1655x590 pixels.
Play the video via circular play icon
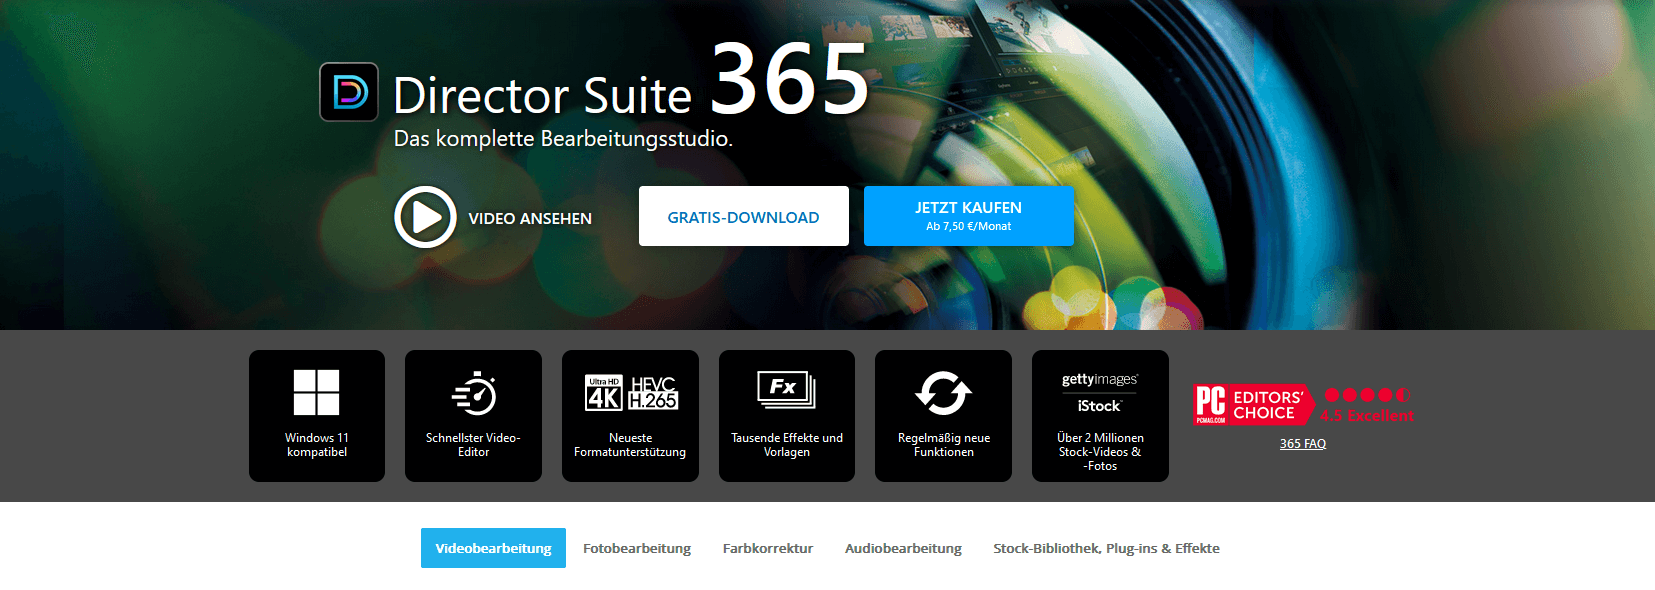pyautogui.click(x=425, y=217)
